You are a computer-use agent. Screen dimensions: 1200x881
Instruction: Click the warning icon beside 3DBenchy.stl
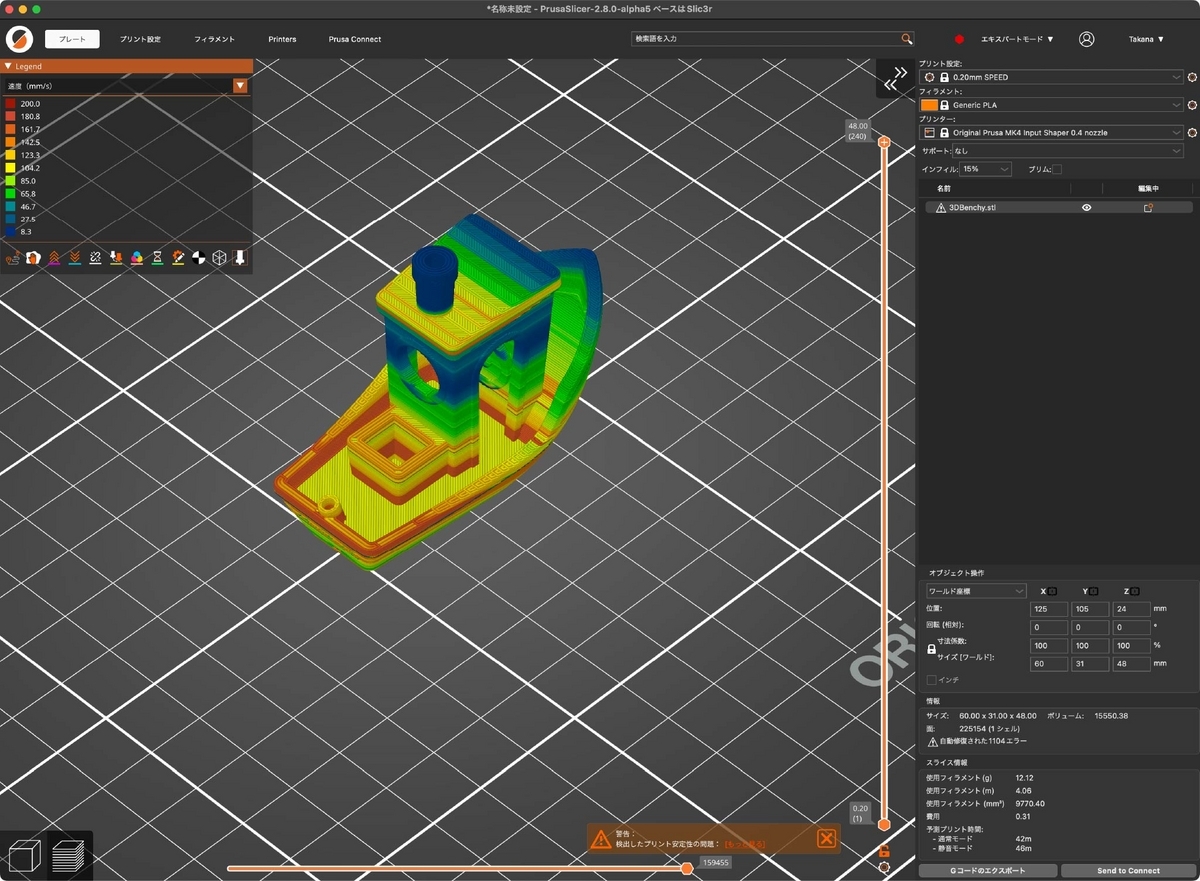[x=941, y=208]
